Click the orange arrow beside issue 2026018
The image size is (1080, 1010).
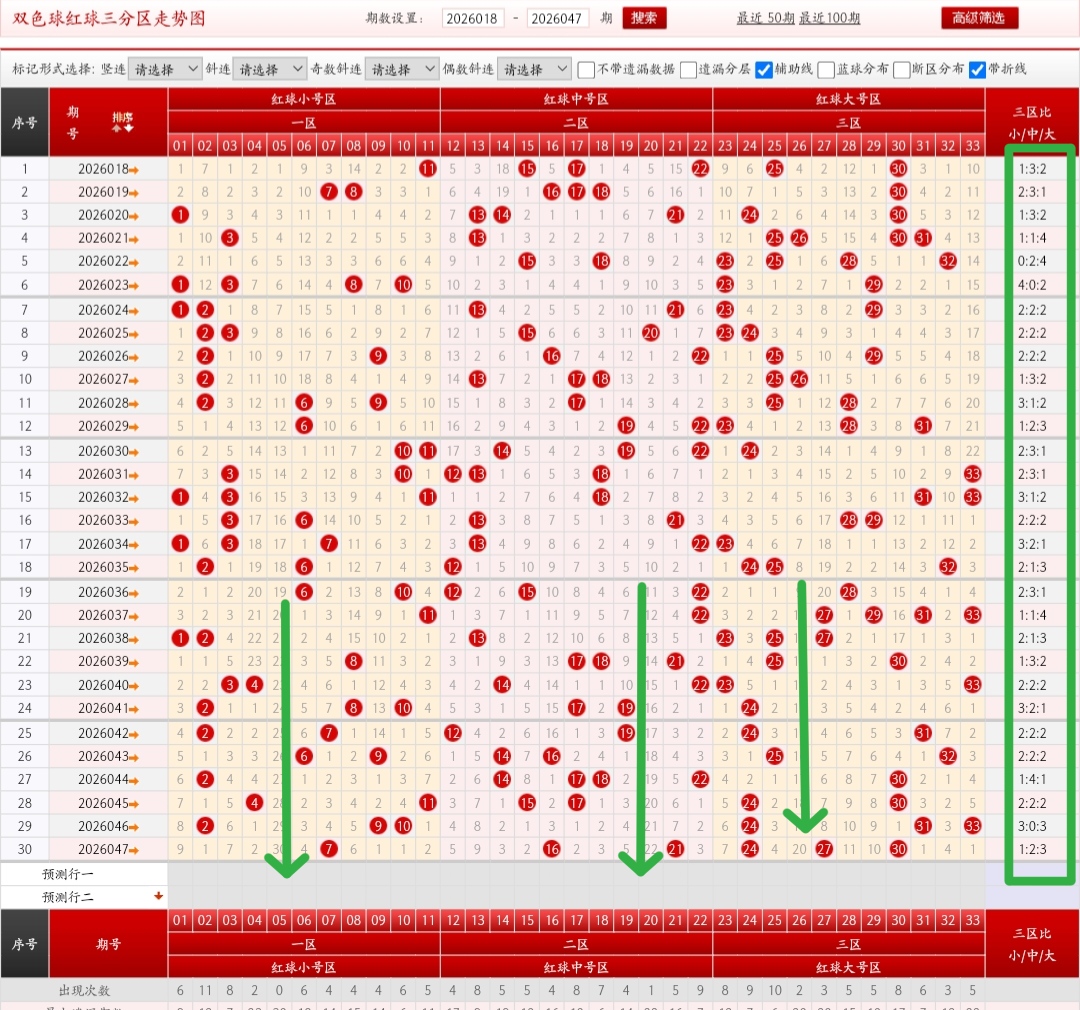134,170
